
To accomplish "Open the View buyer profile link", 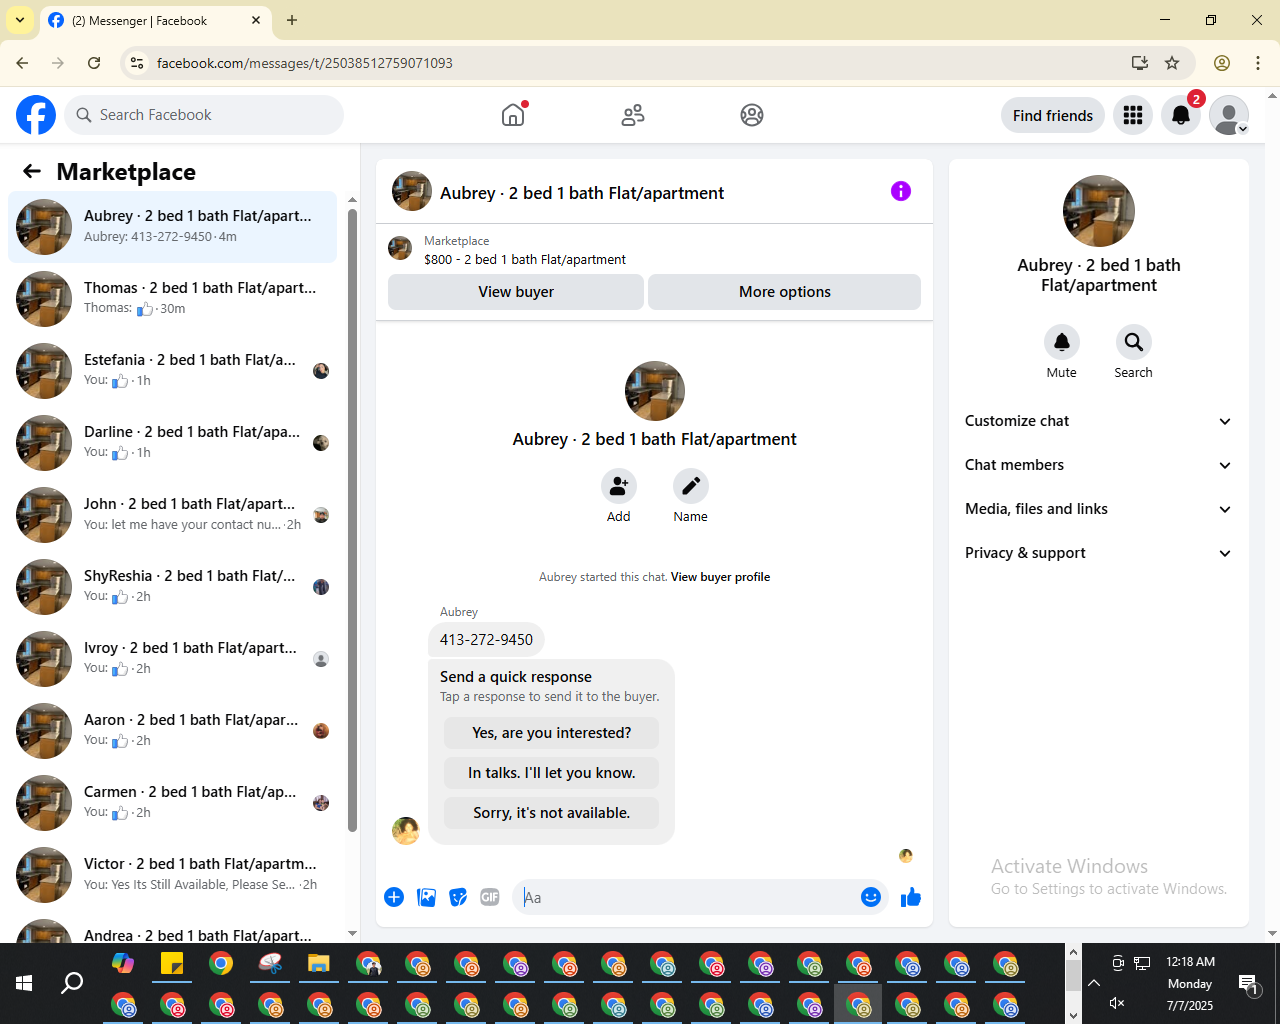I will coord(720,577).
